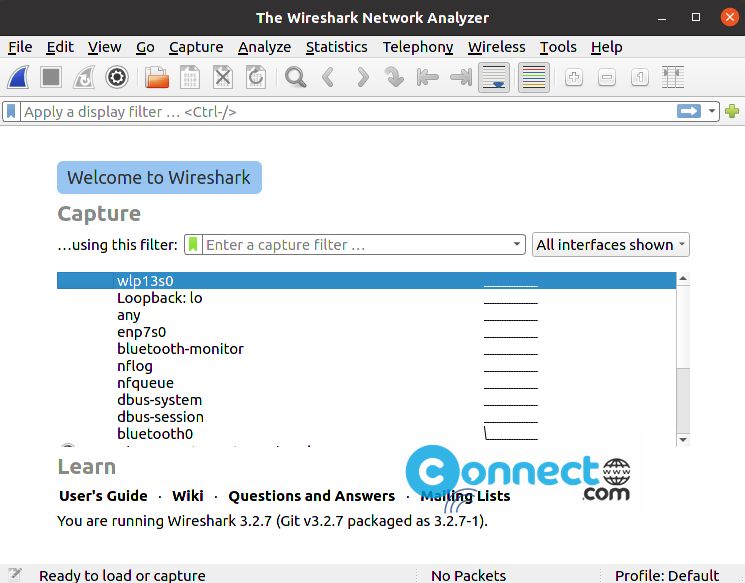Toggle packet colorization rules button
The height and width of the screenshot is (583, 745).
pyautogui.click(x=534, y=77)
